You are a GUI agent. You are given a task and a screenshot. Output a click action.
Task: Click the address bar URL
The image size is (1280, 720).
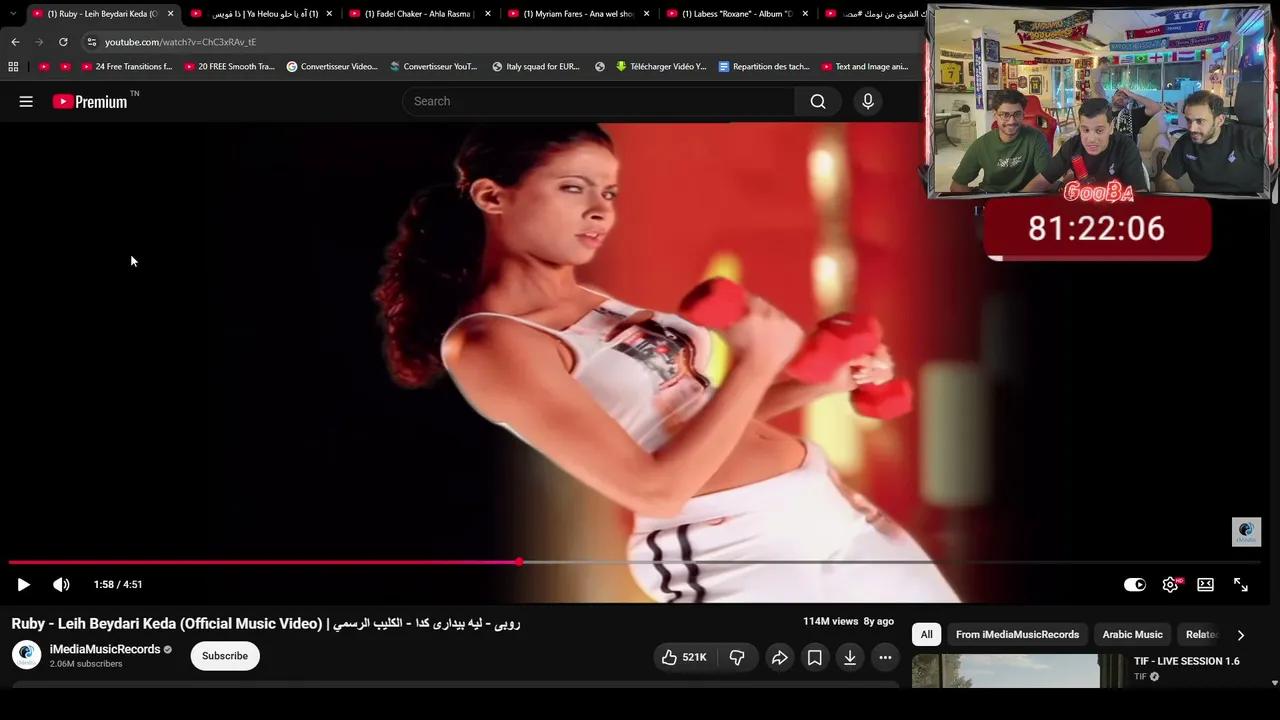[181, 42]
